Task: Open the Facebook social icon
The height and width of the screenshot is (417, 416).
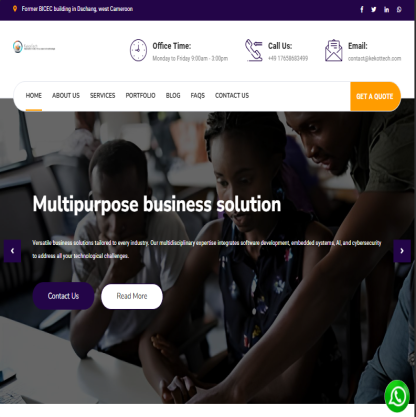Action: coord(362,10)
